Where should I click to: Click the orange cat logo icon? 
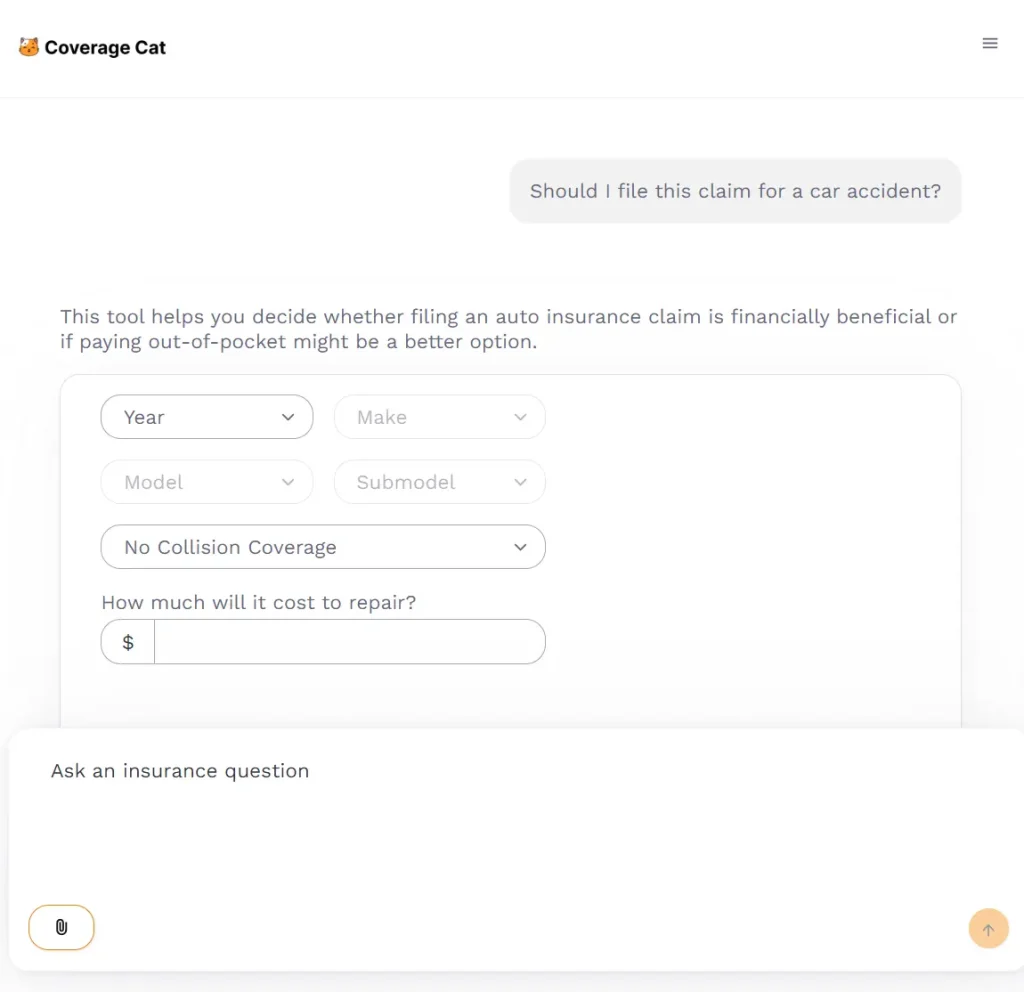[29, 47]
